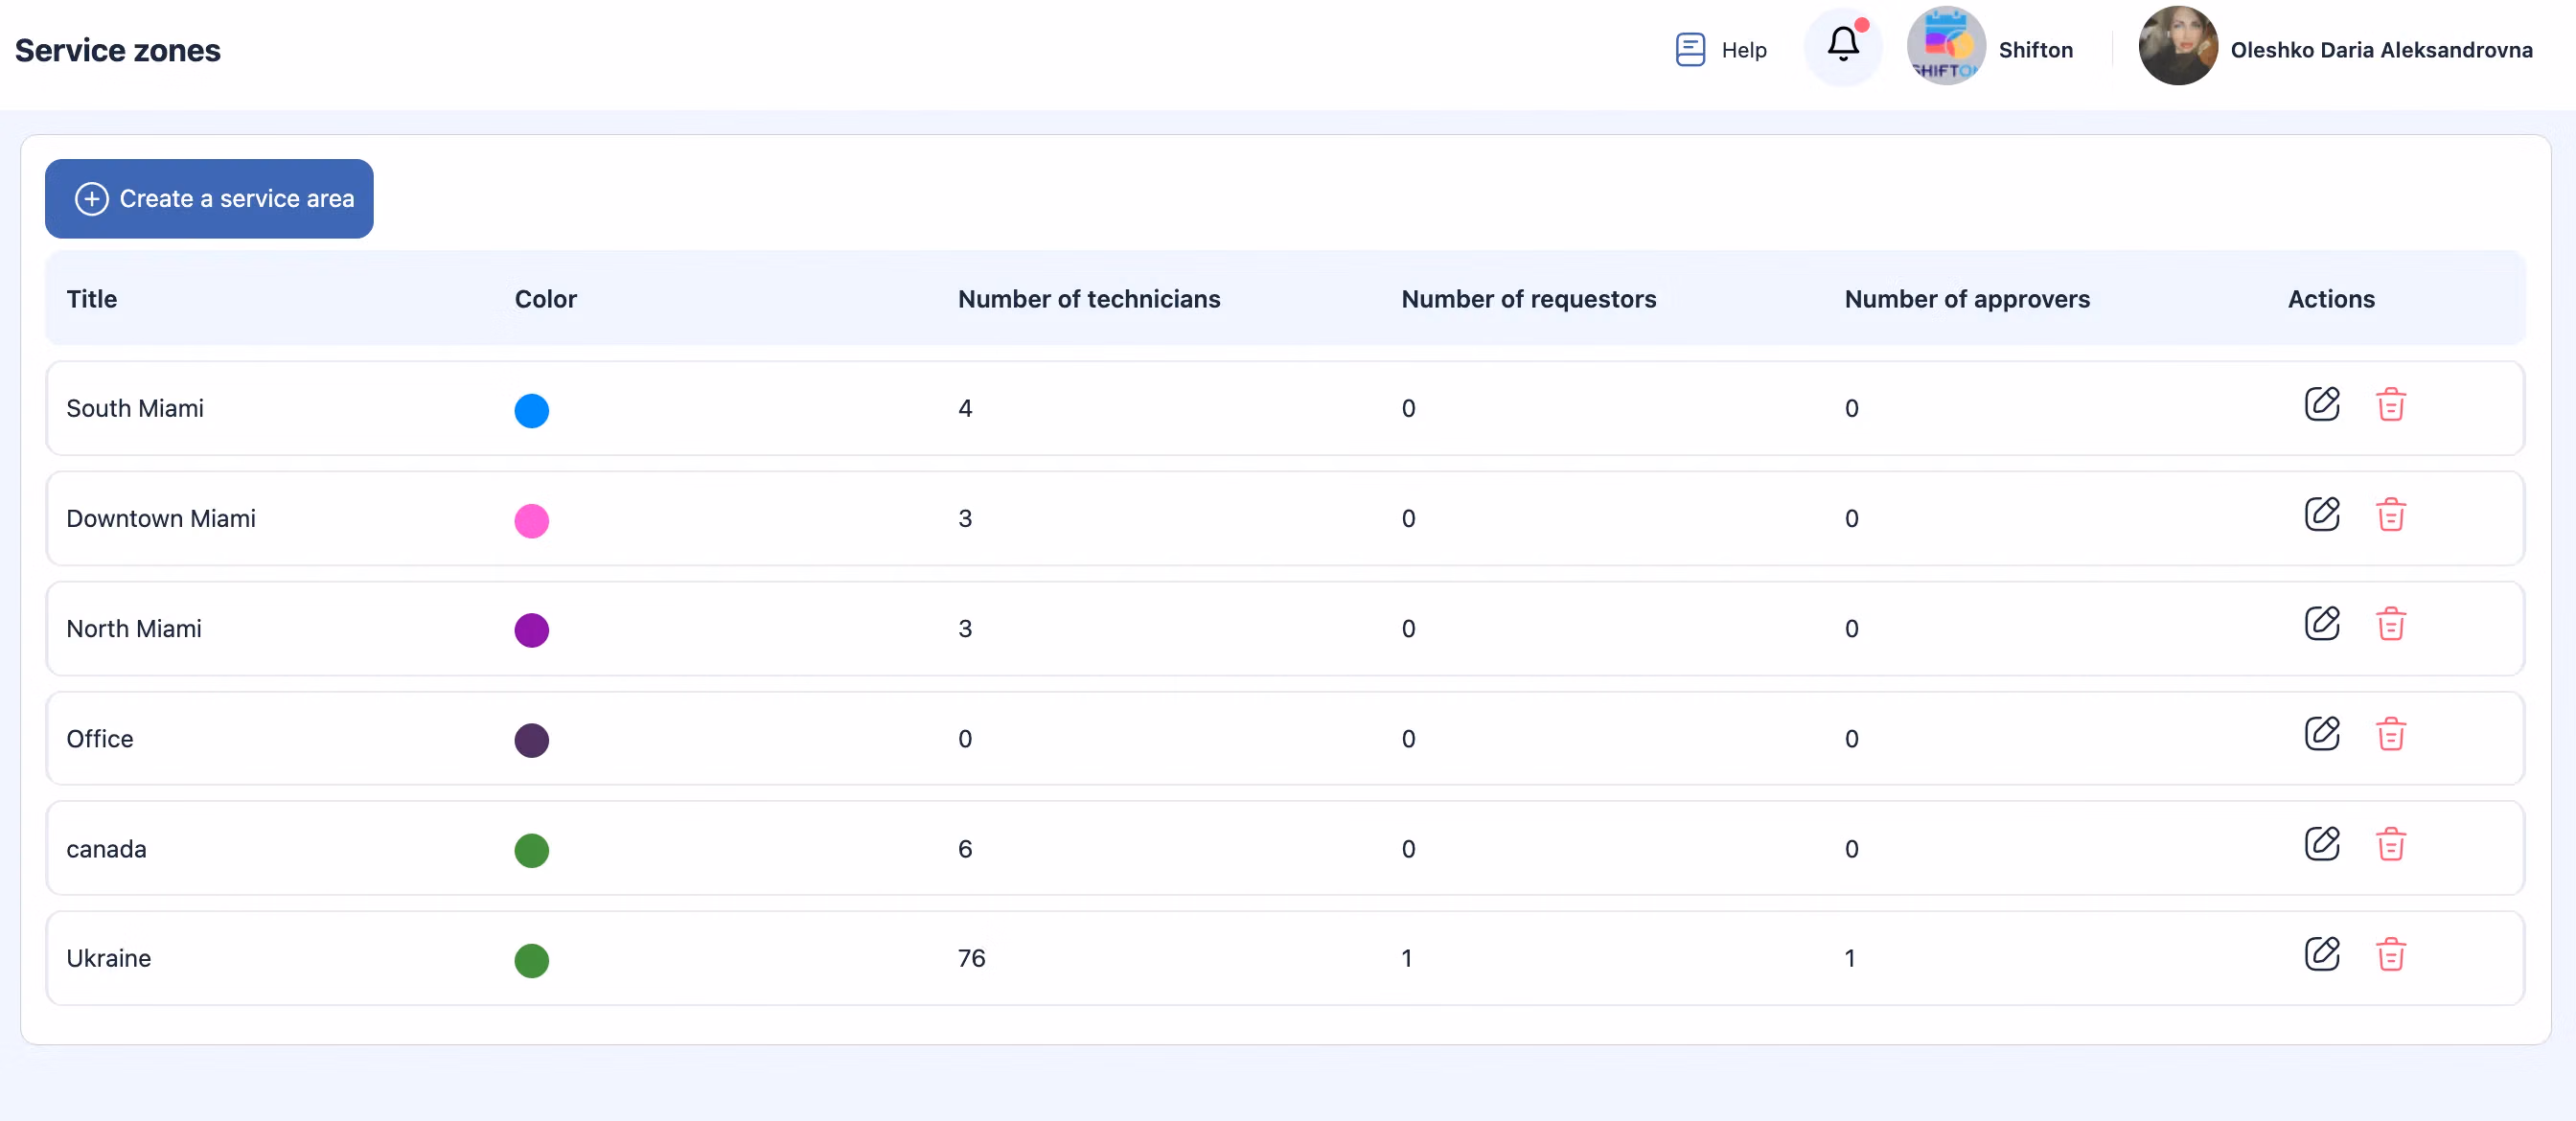Select the Title column header
This screenshot has width=2576, height=1121.
91,299
